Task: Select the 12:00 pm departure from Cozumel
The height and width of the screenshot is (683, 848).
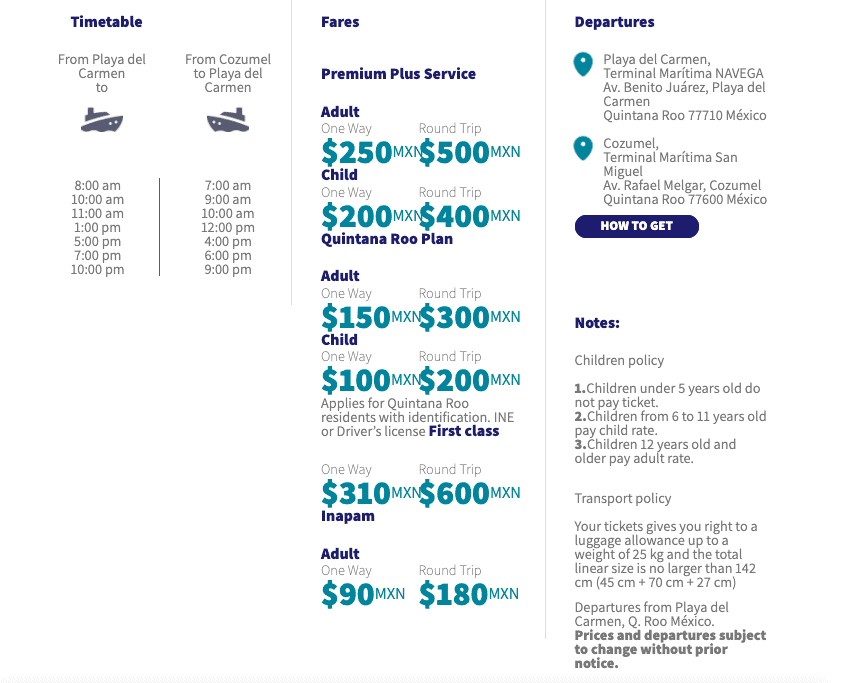Action: tap(228, 228)
